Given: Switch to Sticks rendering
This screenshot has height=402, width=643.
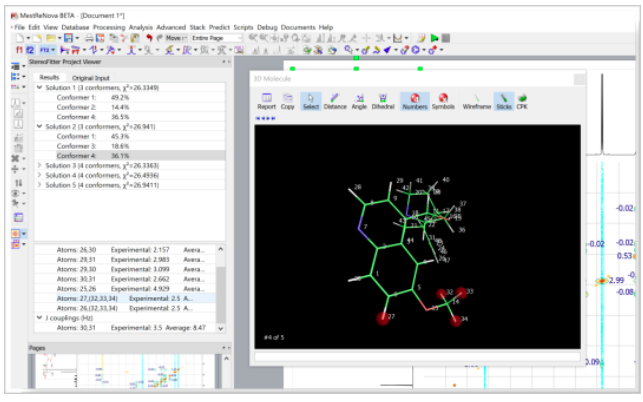Looking at the screenshot, I should [504, 101].
